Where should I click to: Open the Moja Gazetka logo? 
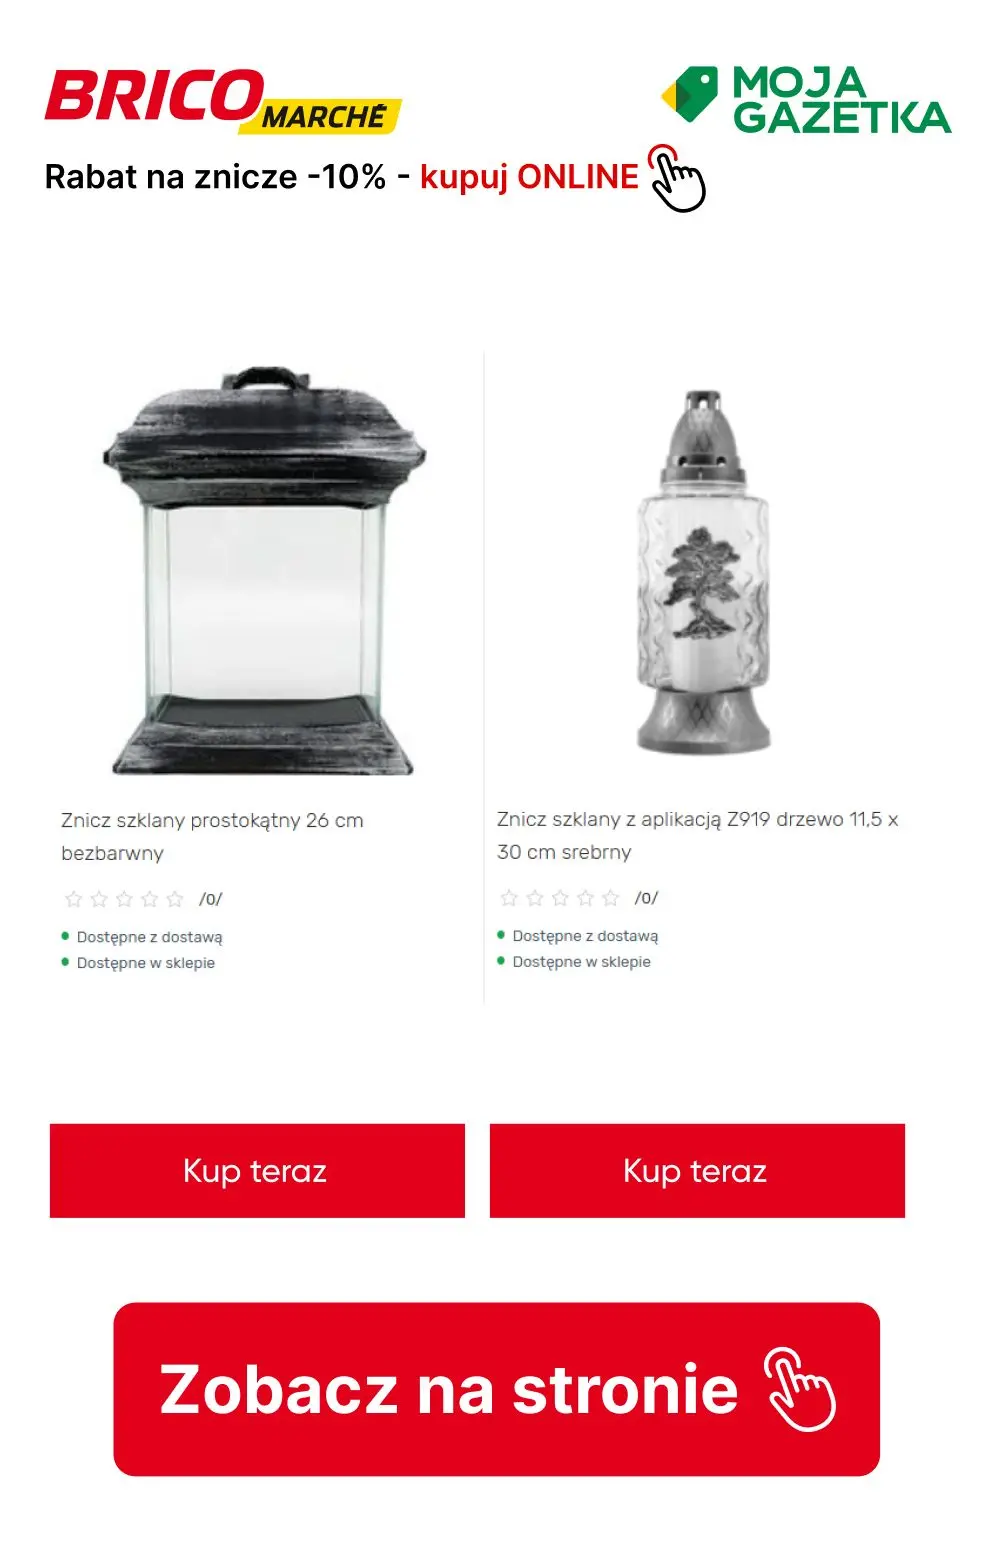[806, 100]
